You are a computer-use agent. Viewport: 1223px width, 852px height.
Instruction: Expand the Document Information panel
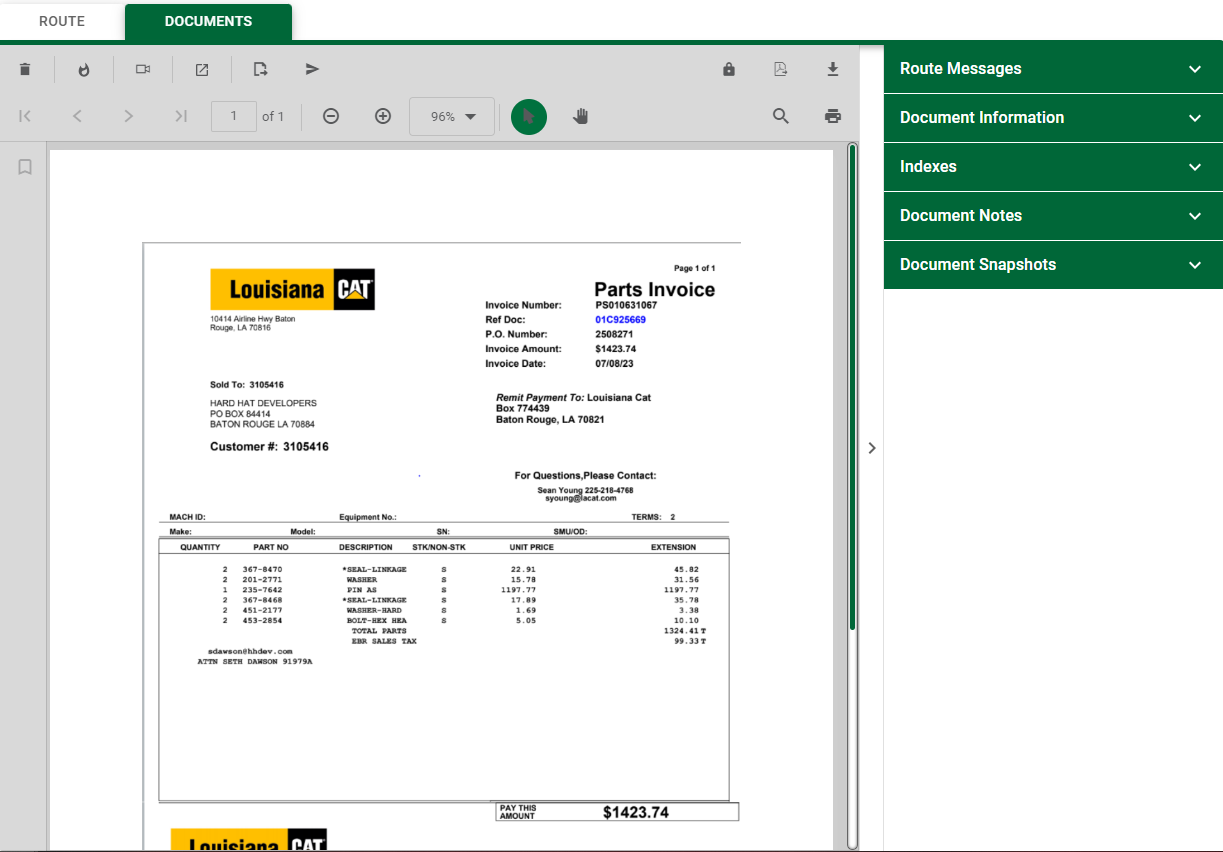coord(1053,118)
